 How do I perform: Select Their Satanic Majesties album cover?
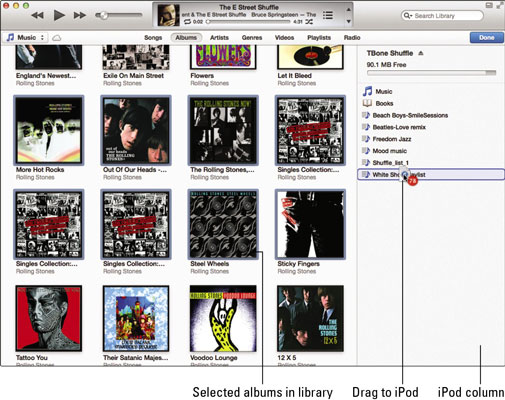click(x=136, y=318)
